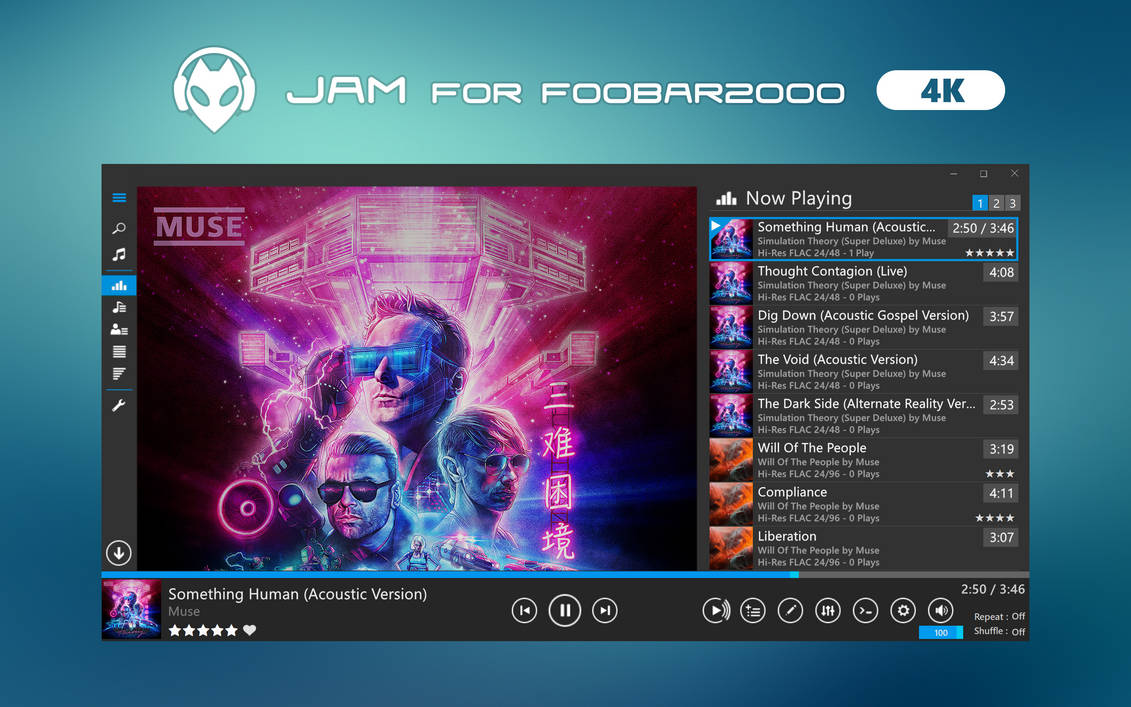Select the playlist queue icon in toolbar

pyautogui.click(x=753, y=610)
